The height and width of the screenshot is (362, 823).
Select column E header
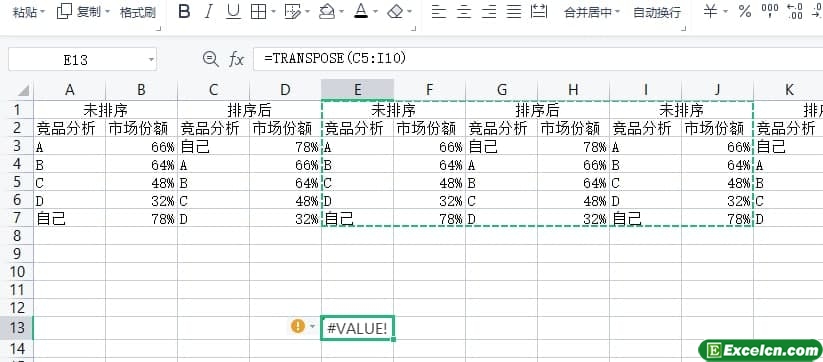(x=357, y=90)
